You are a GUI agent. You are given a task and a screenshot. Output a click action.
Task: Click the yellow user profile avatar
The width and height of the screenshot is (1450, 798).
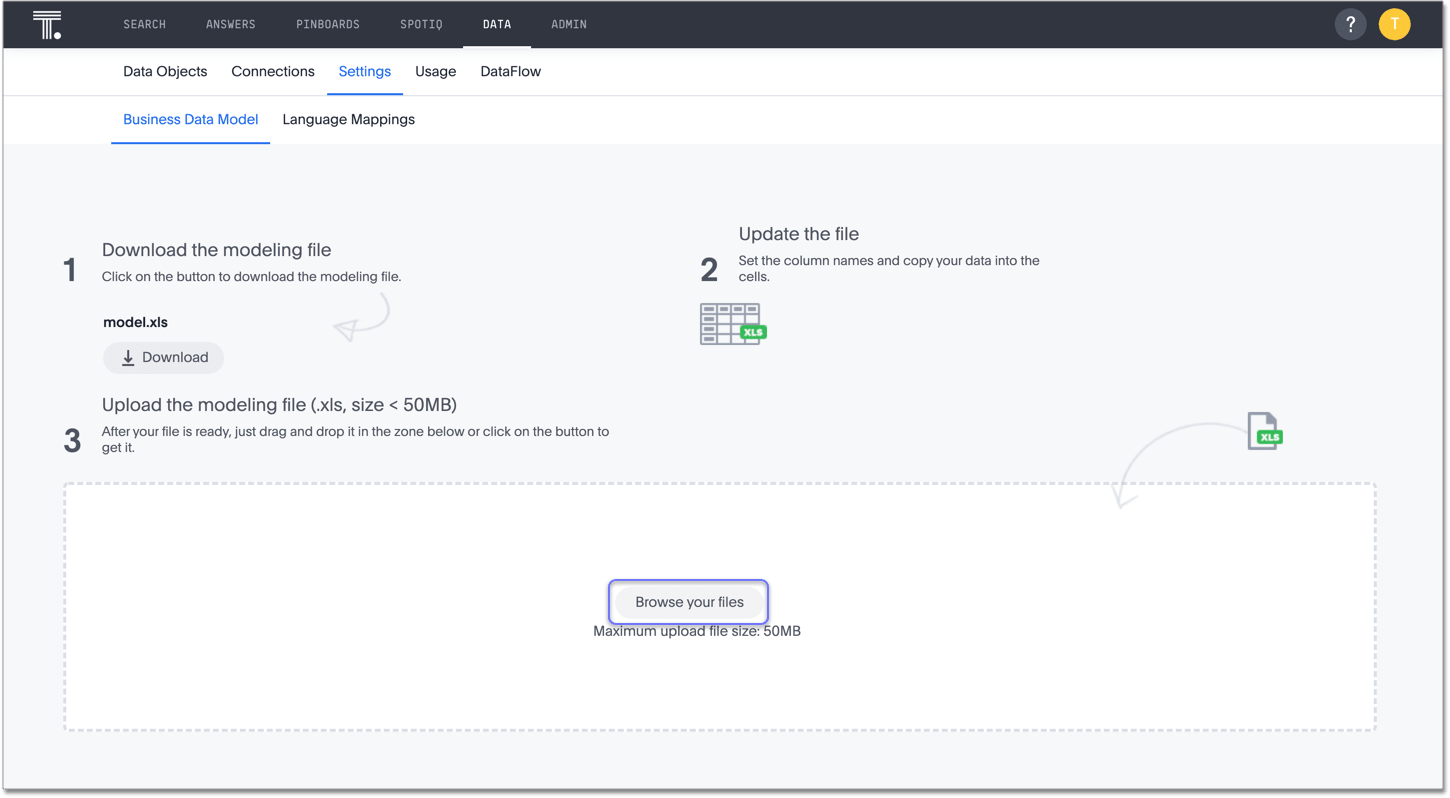click(x=1394, y=25)
